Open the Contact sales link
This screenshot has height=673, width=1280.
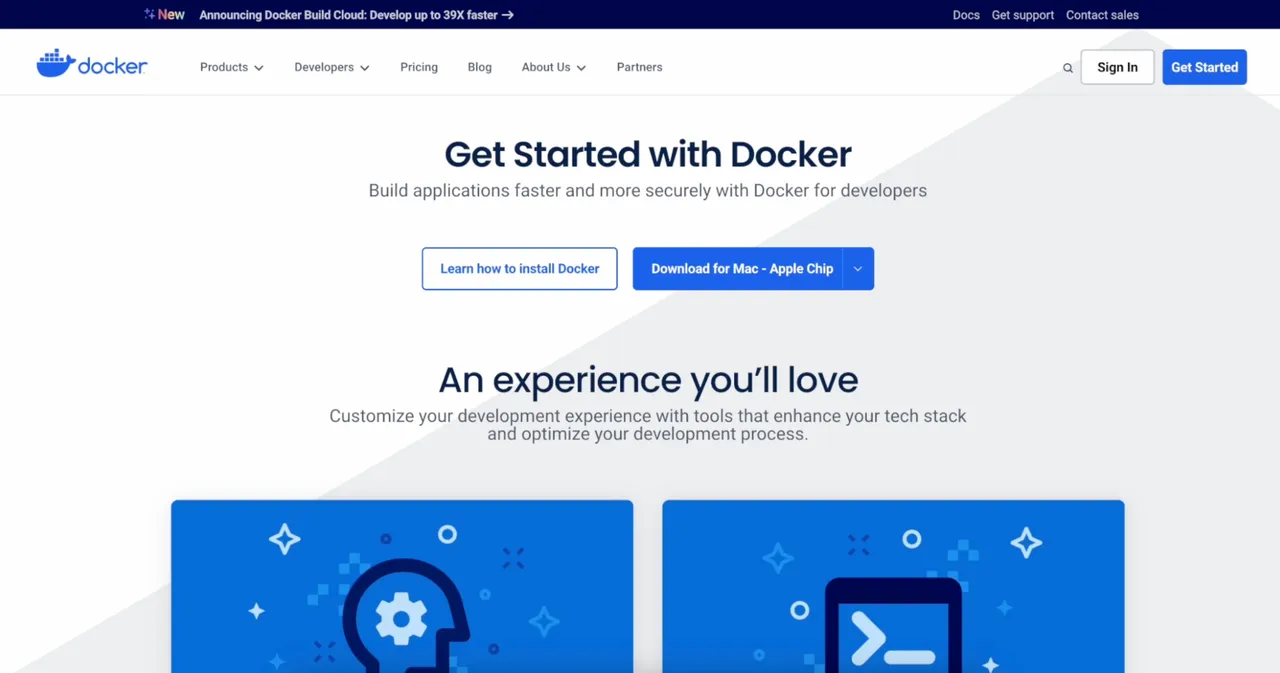point(1102,15)
